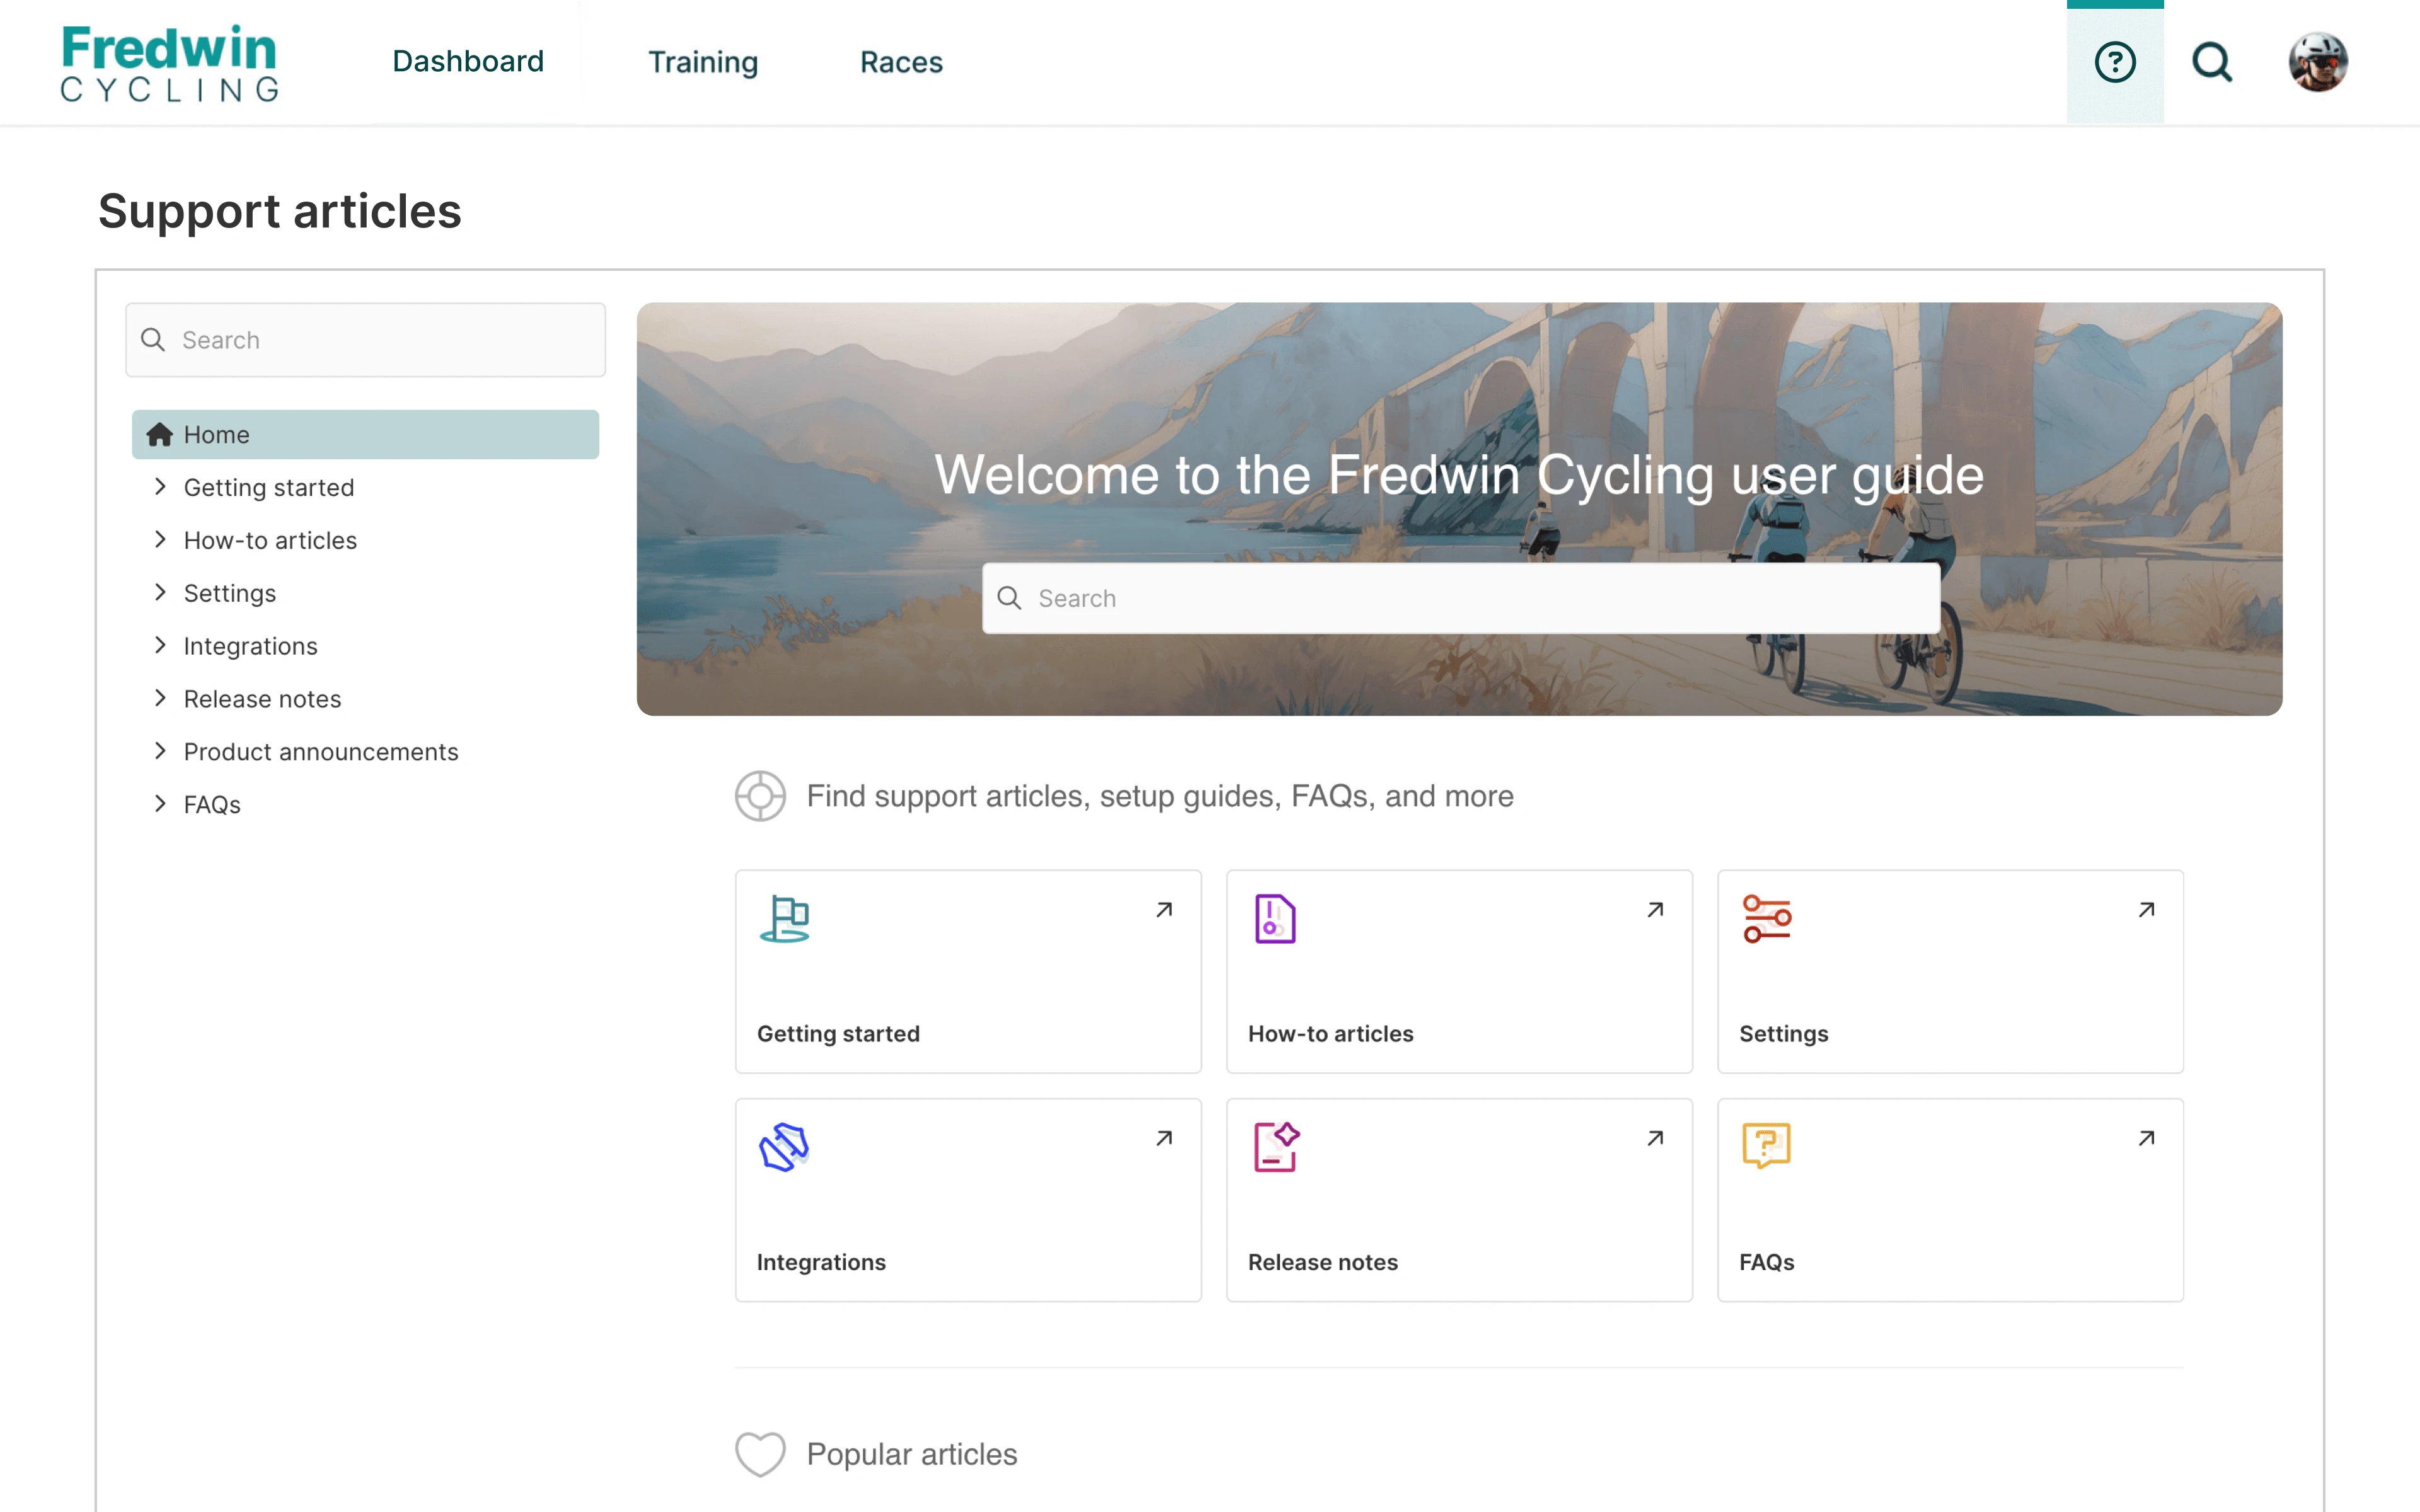Click the How-to articles document icon
Viewport: 2420px width, 1512px height.
(x=1274, y=918)
